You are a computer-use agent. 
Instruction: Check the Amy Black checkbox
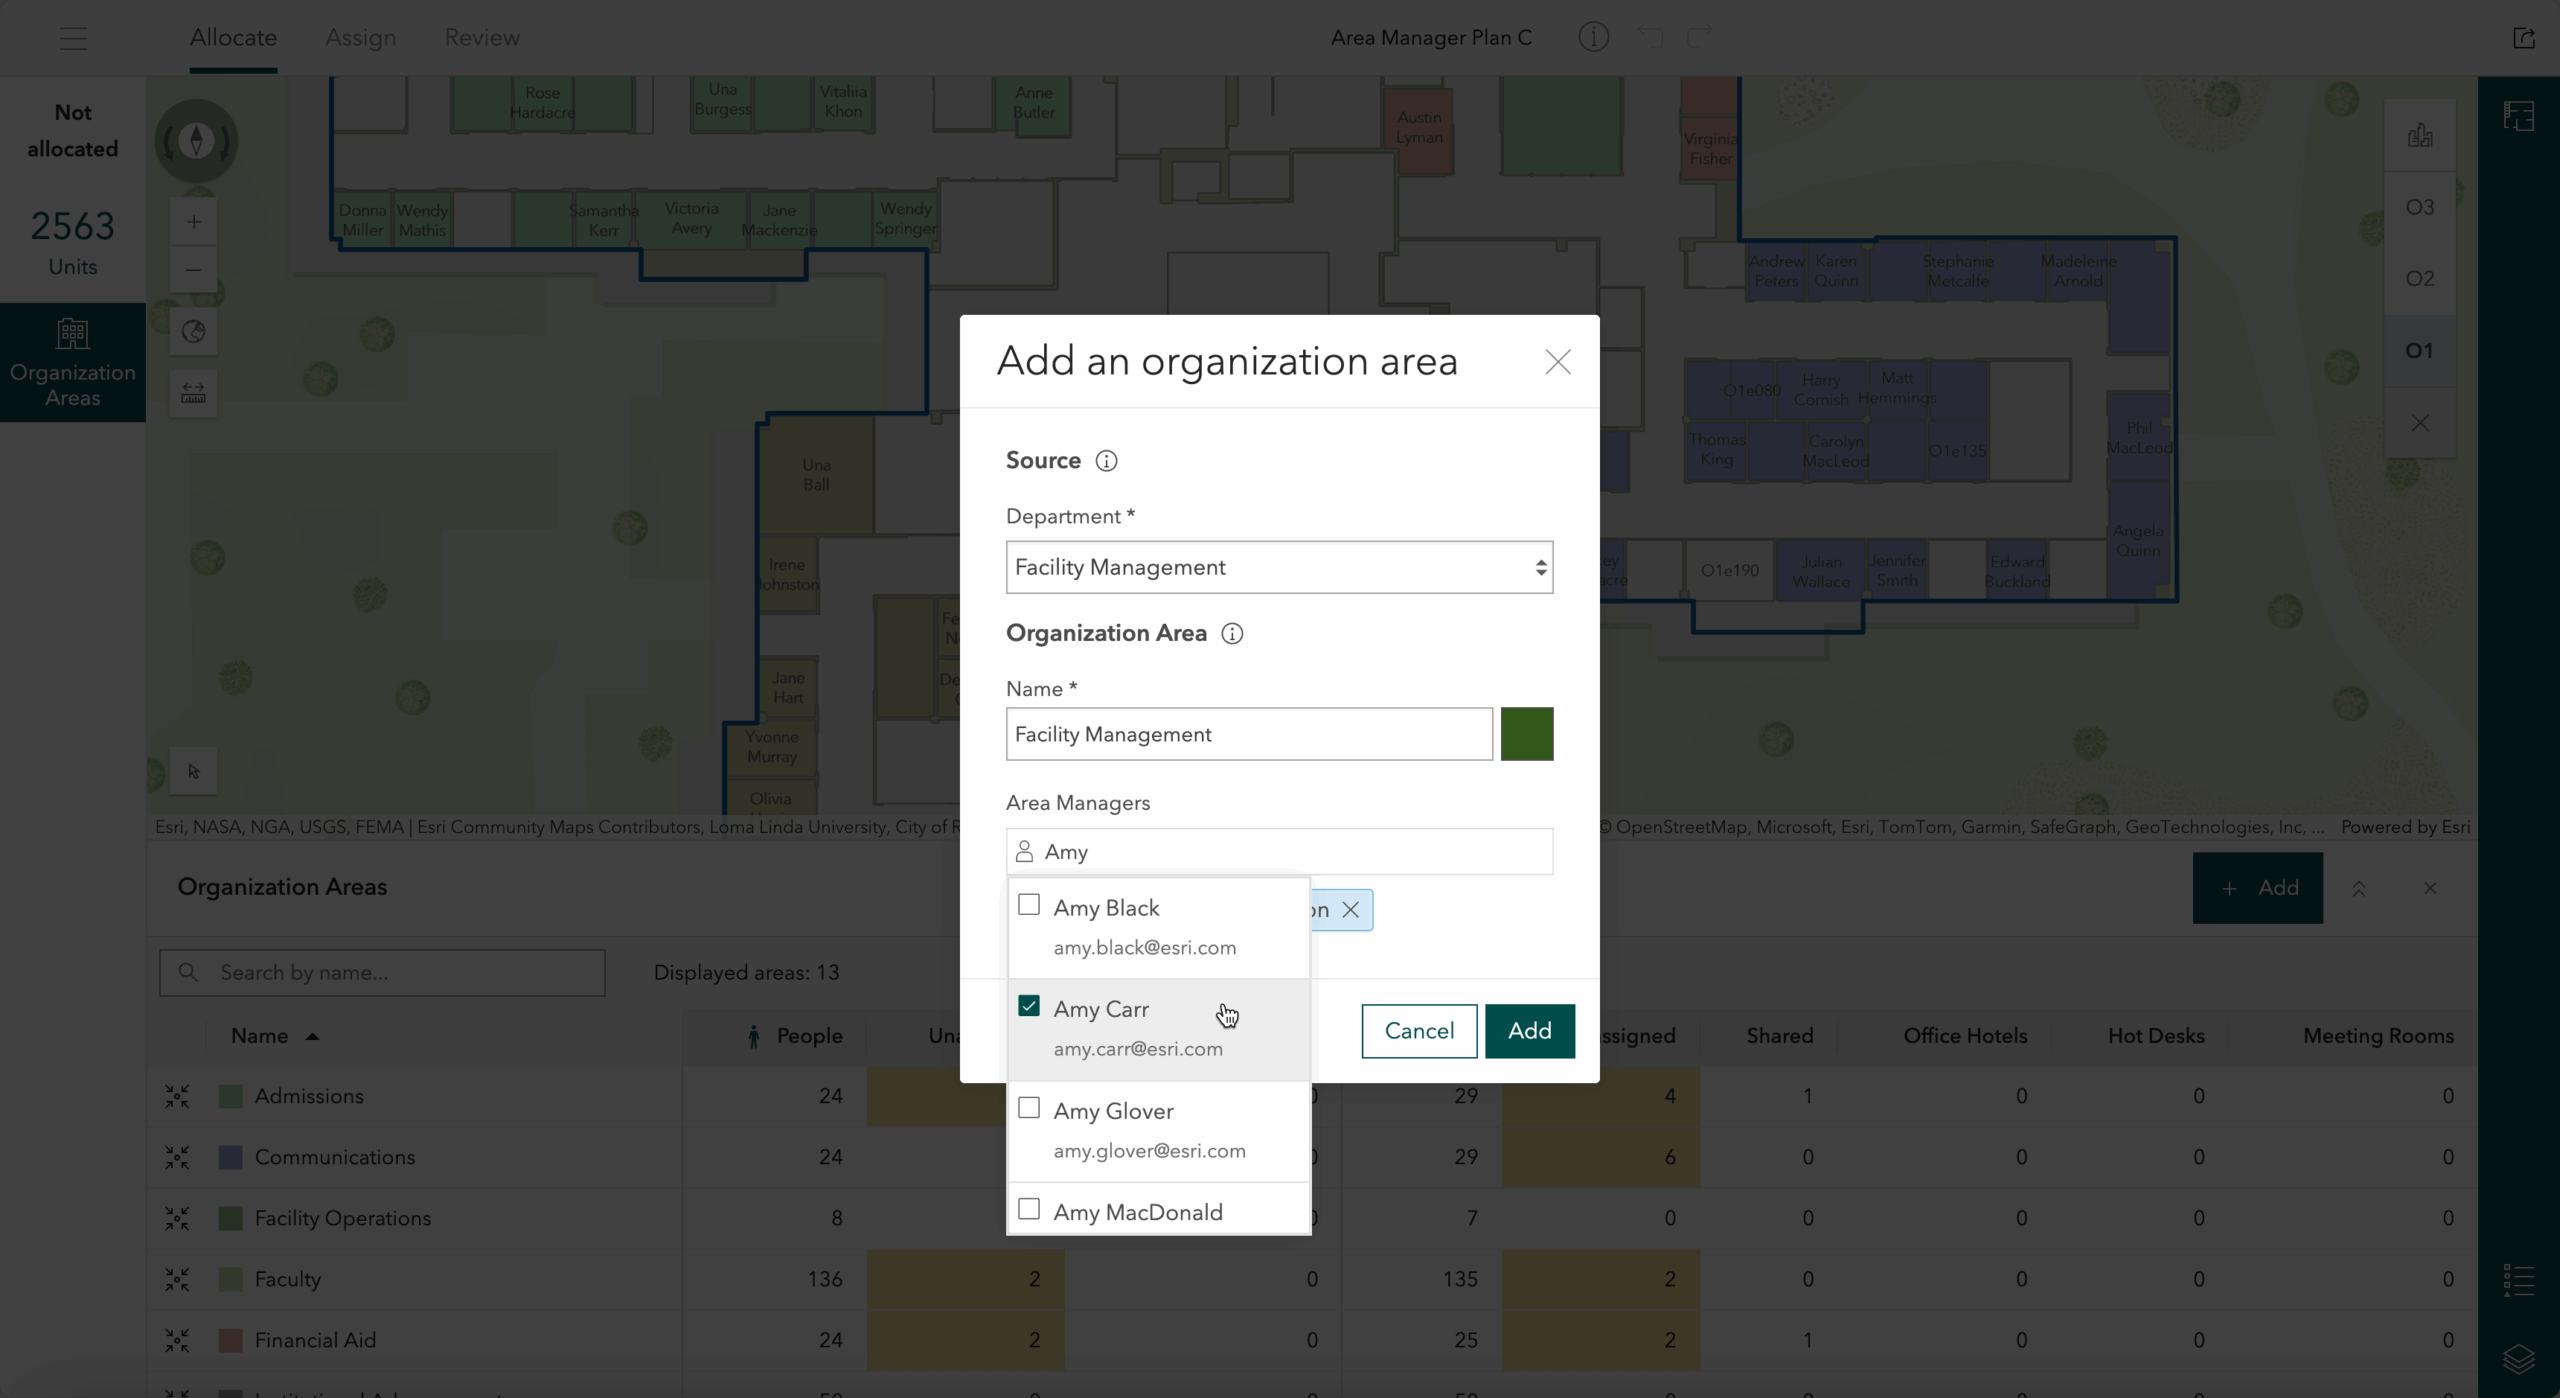1028,905
